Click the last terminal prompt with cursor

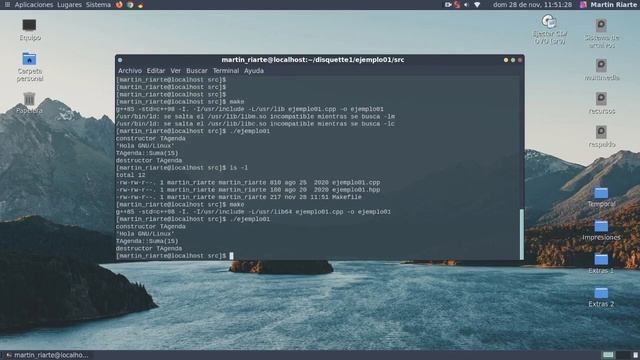click(x=175, y=256)
